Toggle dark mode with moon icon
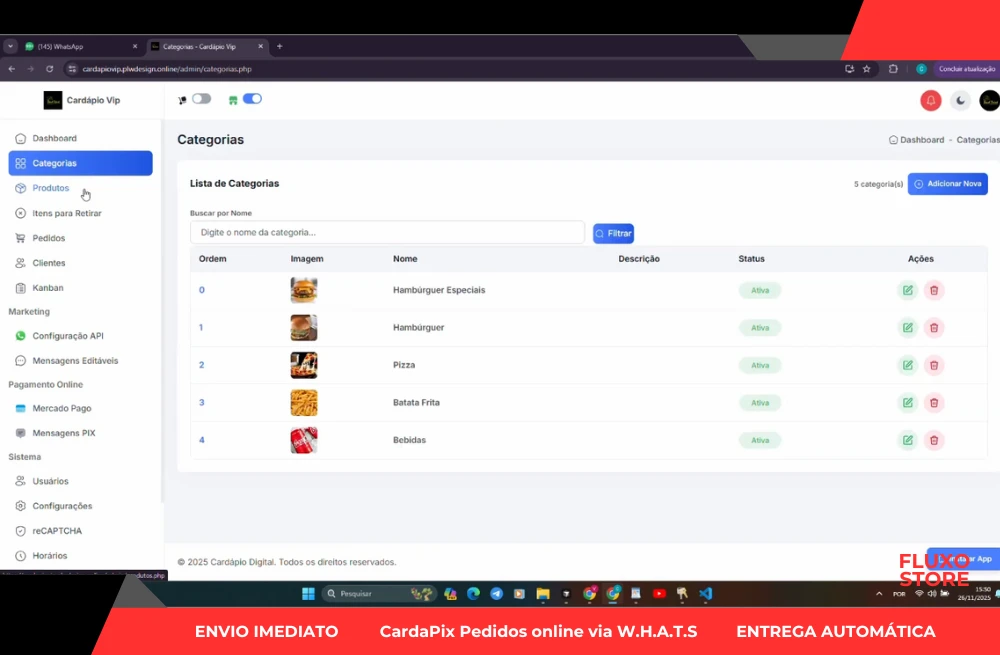Viewport: 1000px width, 655px height. coord(960,100)
